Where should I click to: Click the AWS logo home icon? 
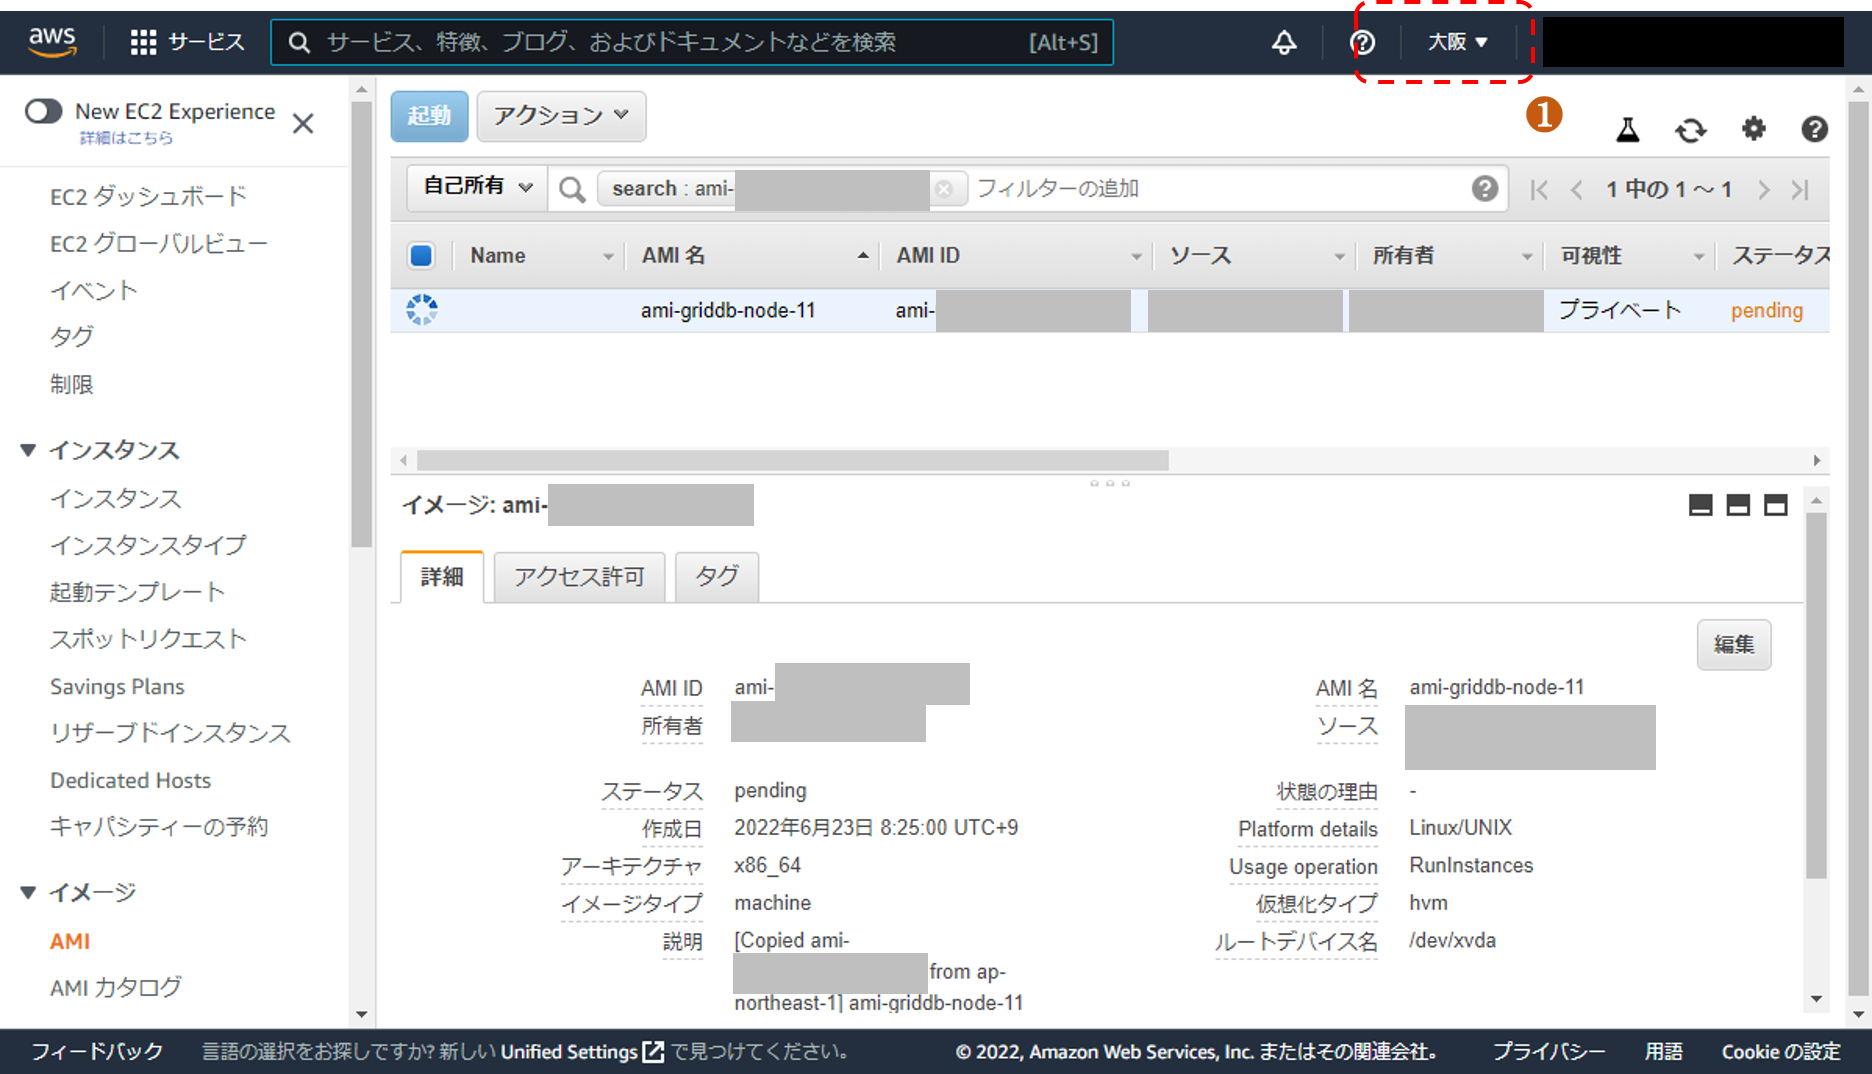tap(52, 42)
